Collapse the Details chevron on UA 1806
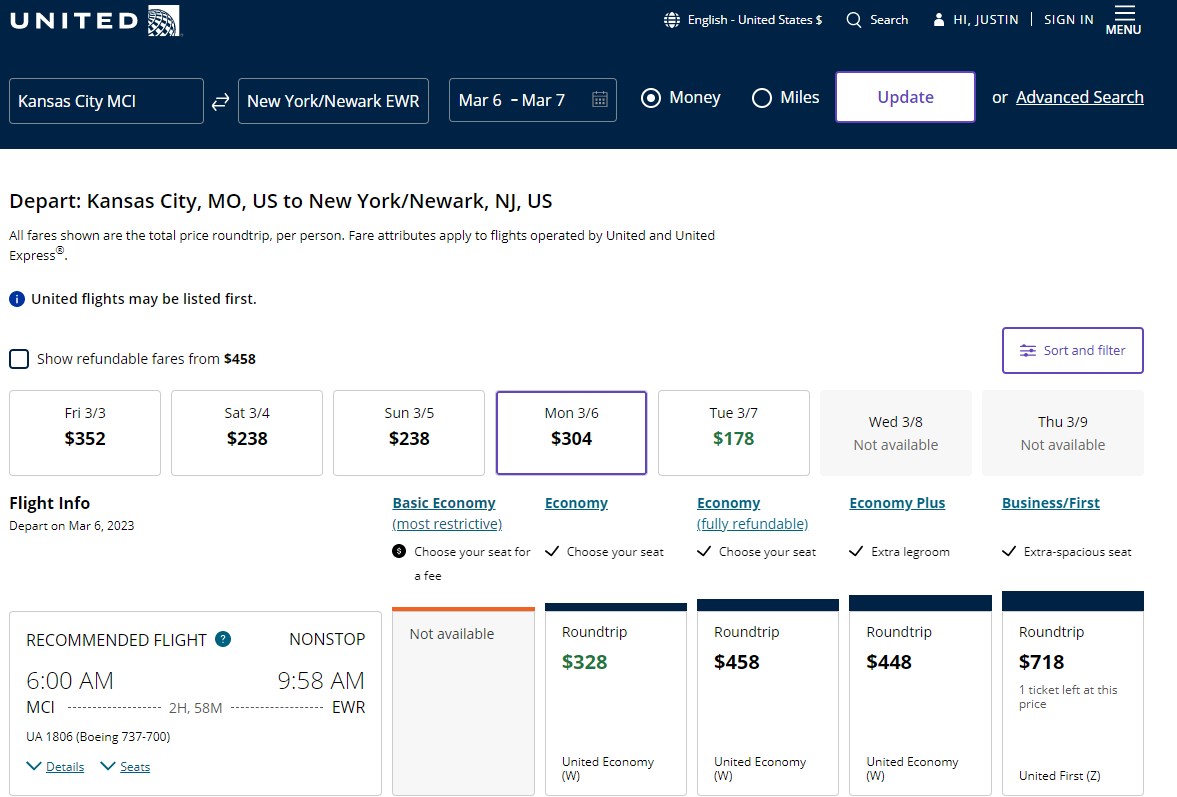This screenshot has height=797, width=1177. 36,766
